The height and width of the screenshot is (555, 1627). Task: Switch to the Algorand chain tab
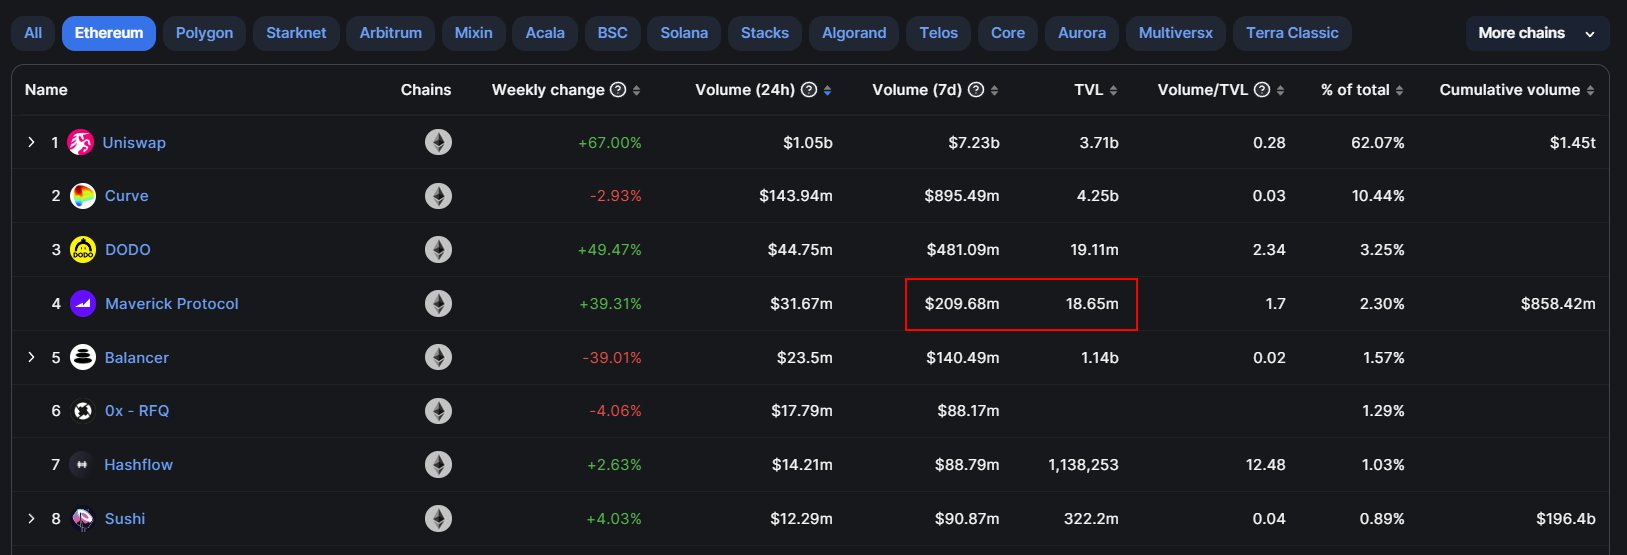tap(854, 33)
